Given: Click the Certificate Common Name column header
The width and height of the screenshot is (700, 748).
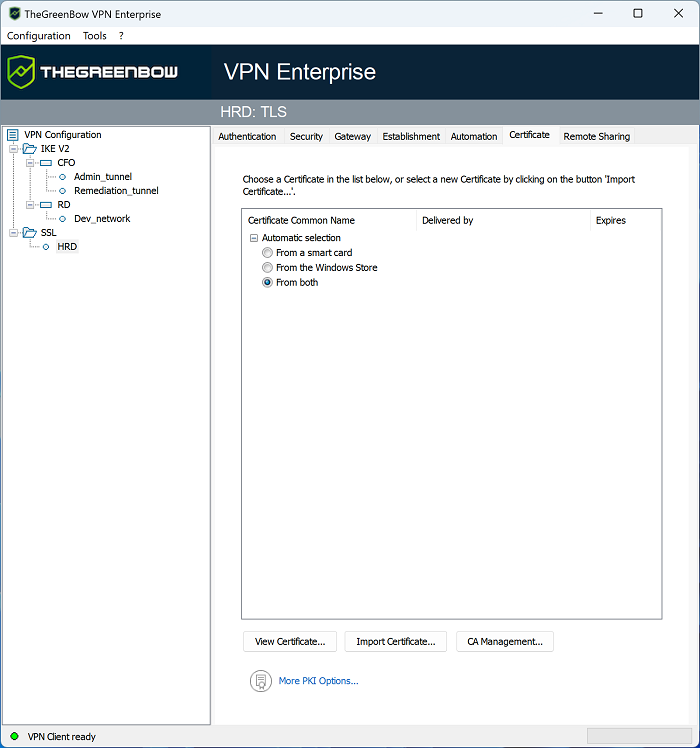Looking at the screenshot, I should (329, 220).
